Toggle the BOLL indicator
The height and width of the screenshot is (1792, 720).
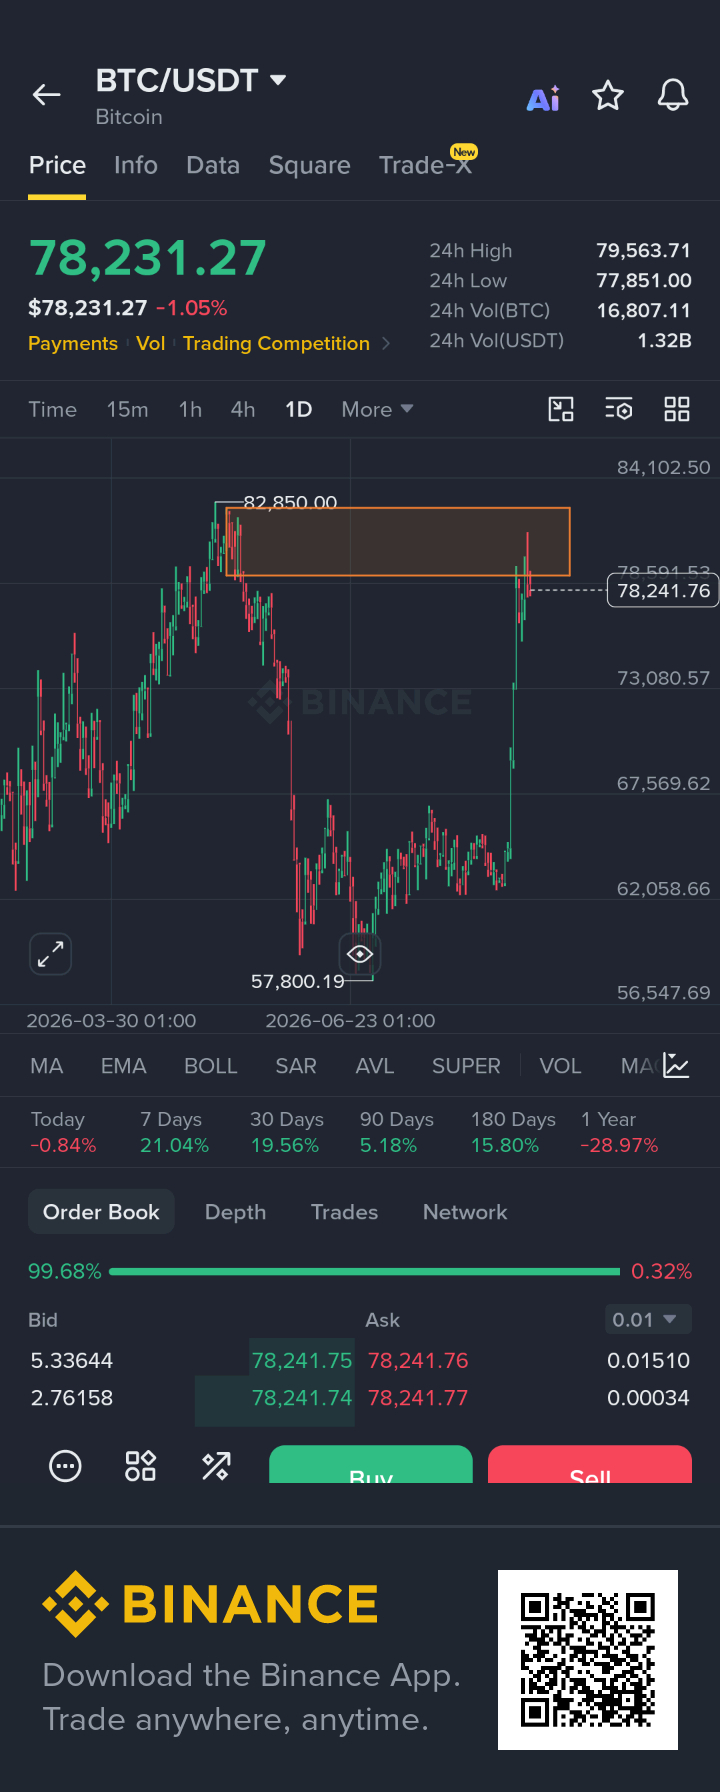[211, 1066]
